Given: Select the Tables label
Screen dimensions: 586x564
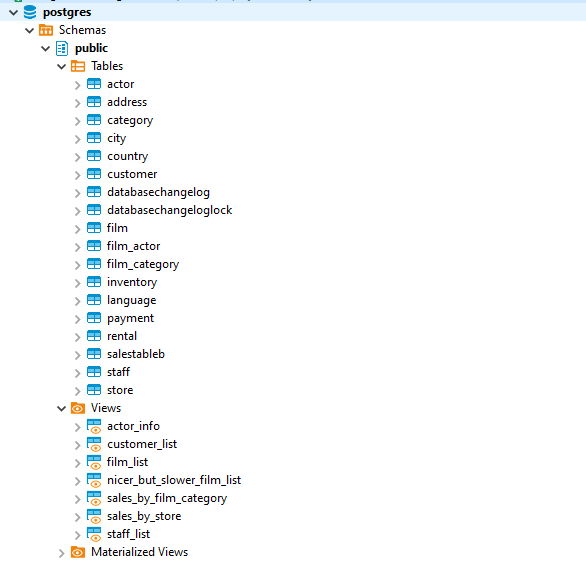Looking at the screenshot, I should coord(107,66).
